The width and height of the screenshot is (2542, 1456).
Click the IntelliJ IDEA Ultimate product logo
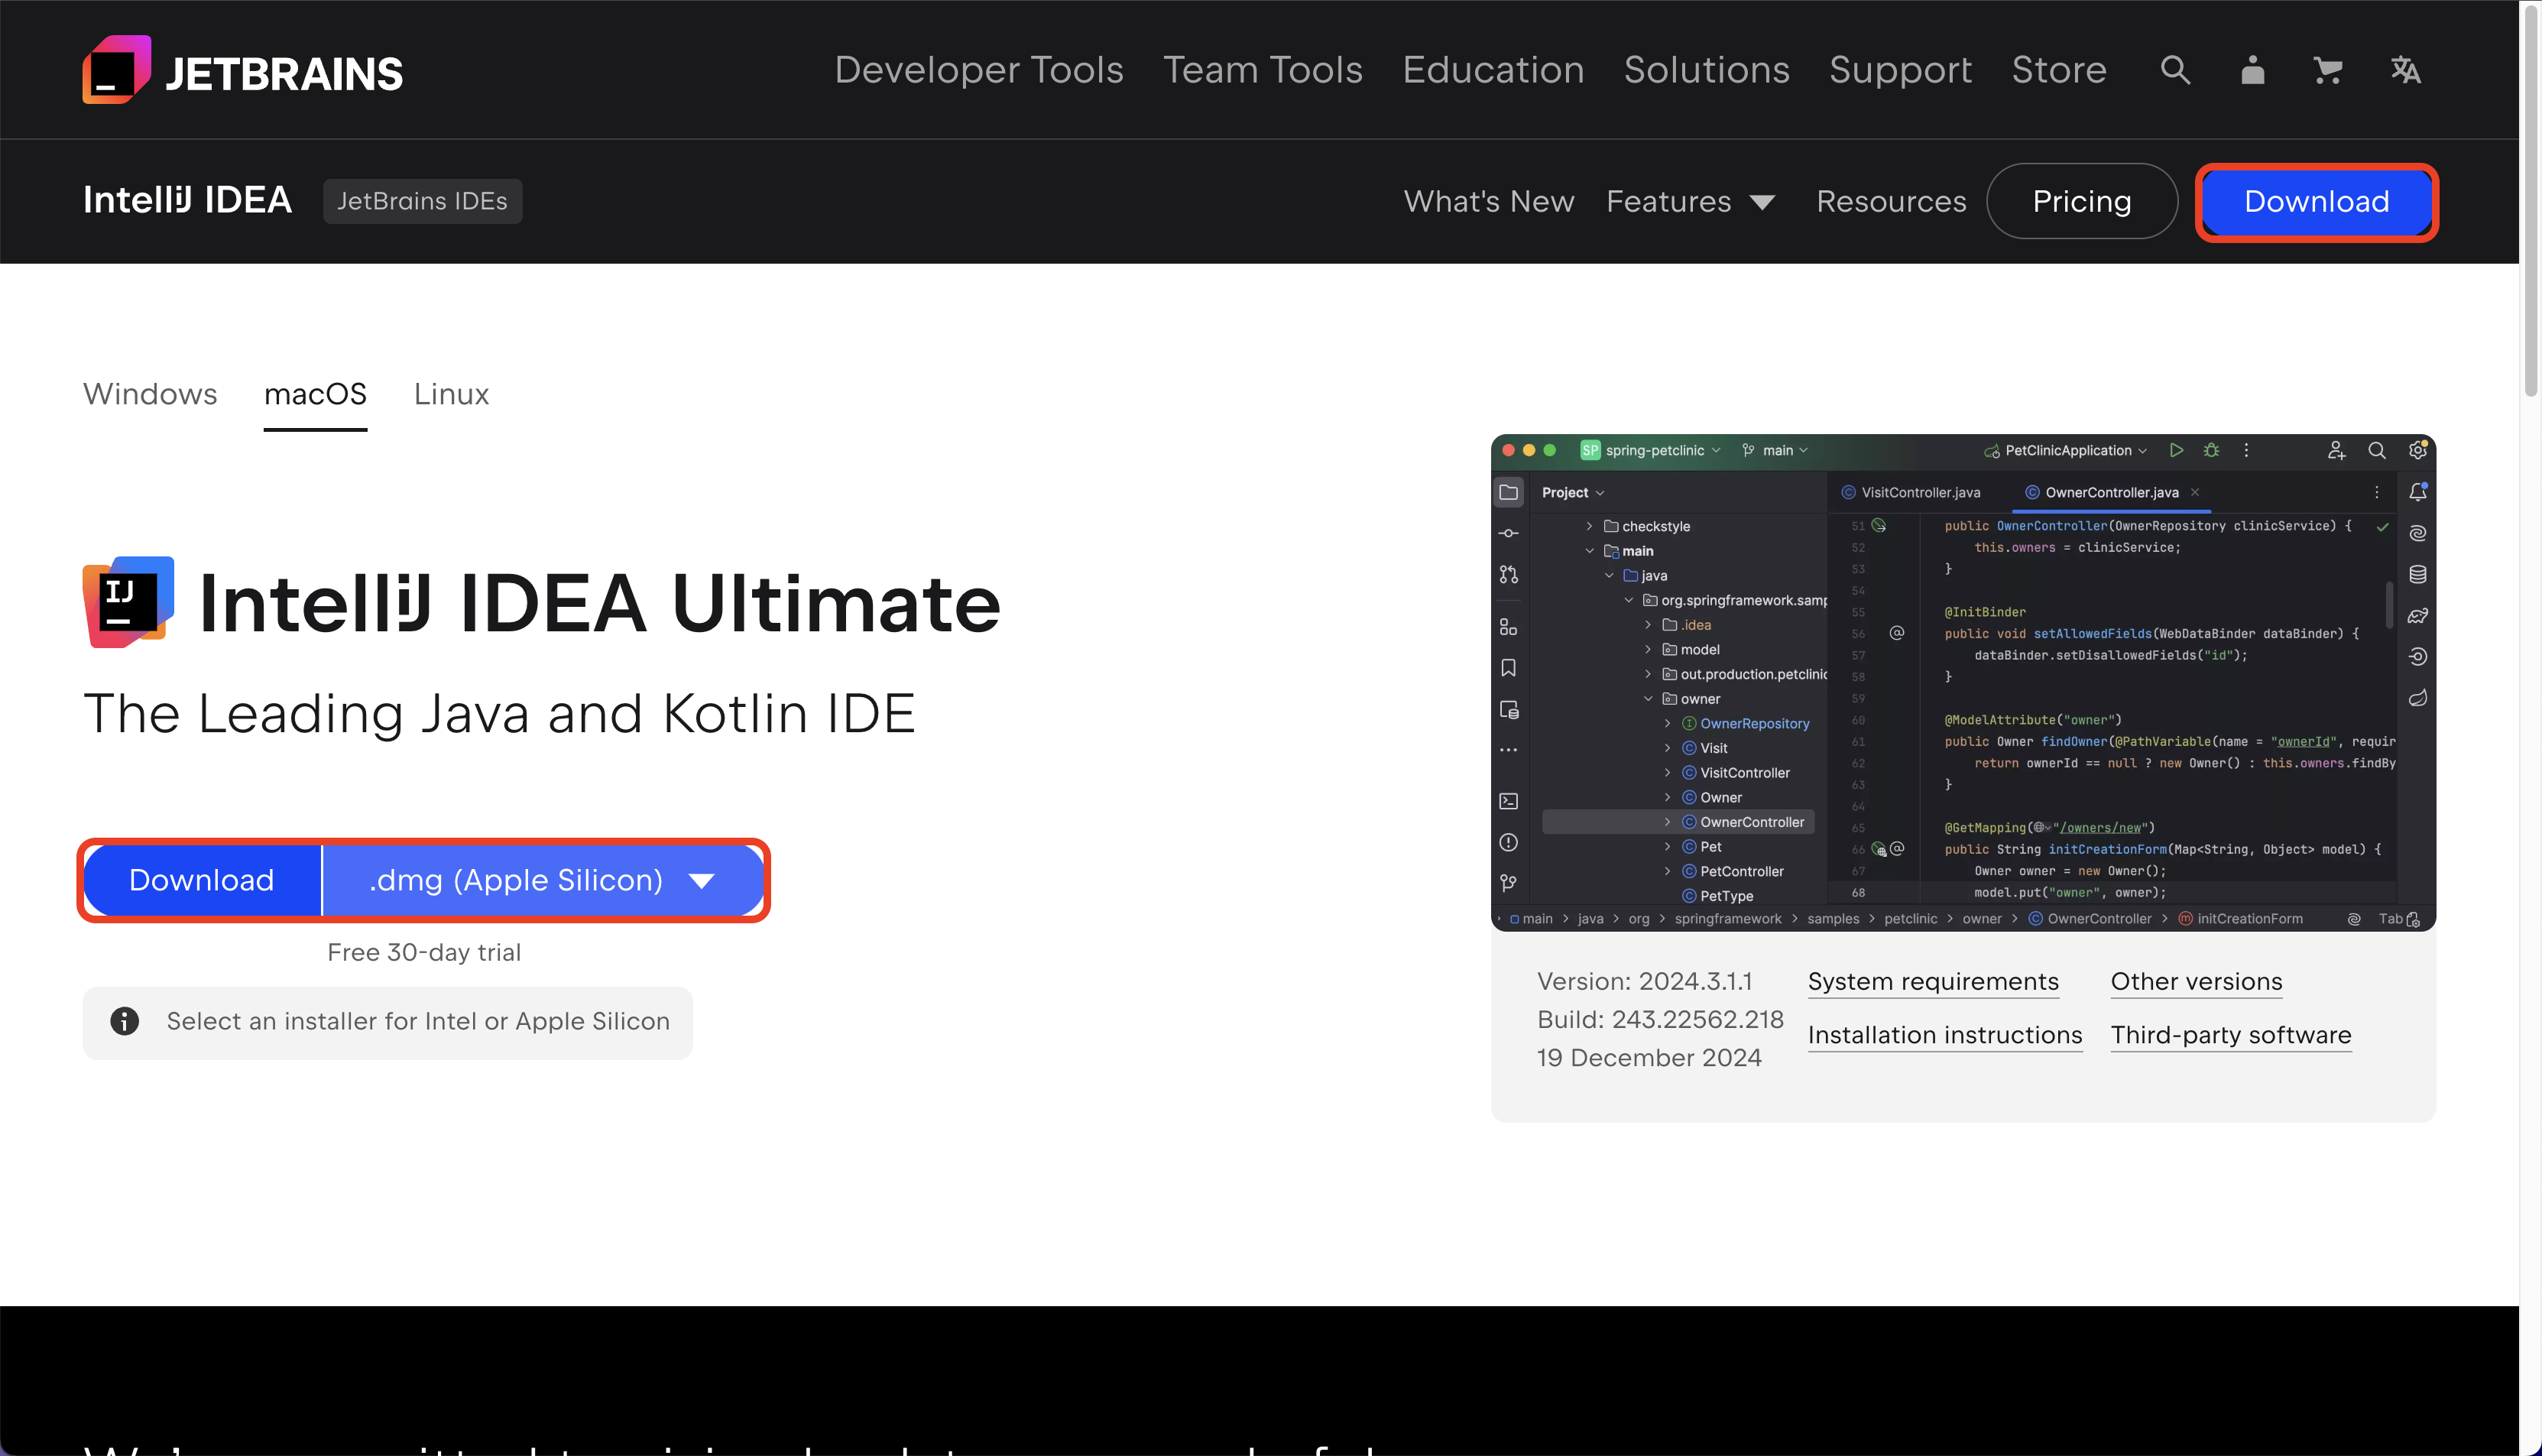[x=128, y=602]
